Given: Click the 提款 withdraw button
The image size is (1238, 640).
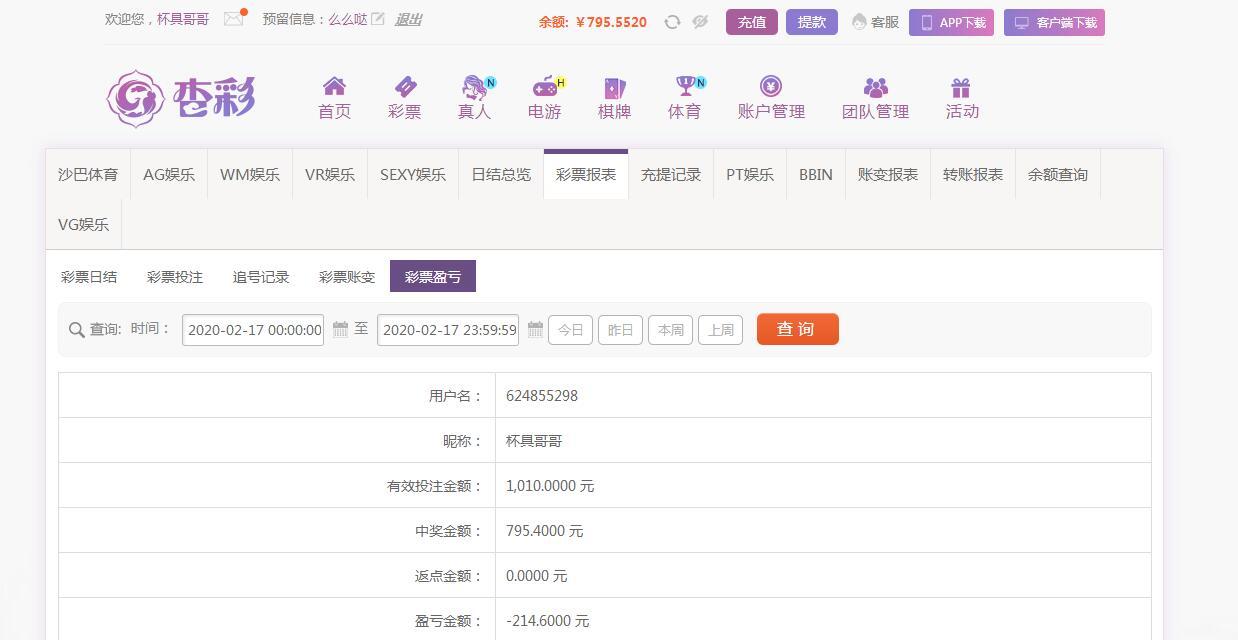Looking at the screenshot, I should pos(812,22).
